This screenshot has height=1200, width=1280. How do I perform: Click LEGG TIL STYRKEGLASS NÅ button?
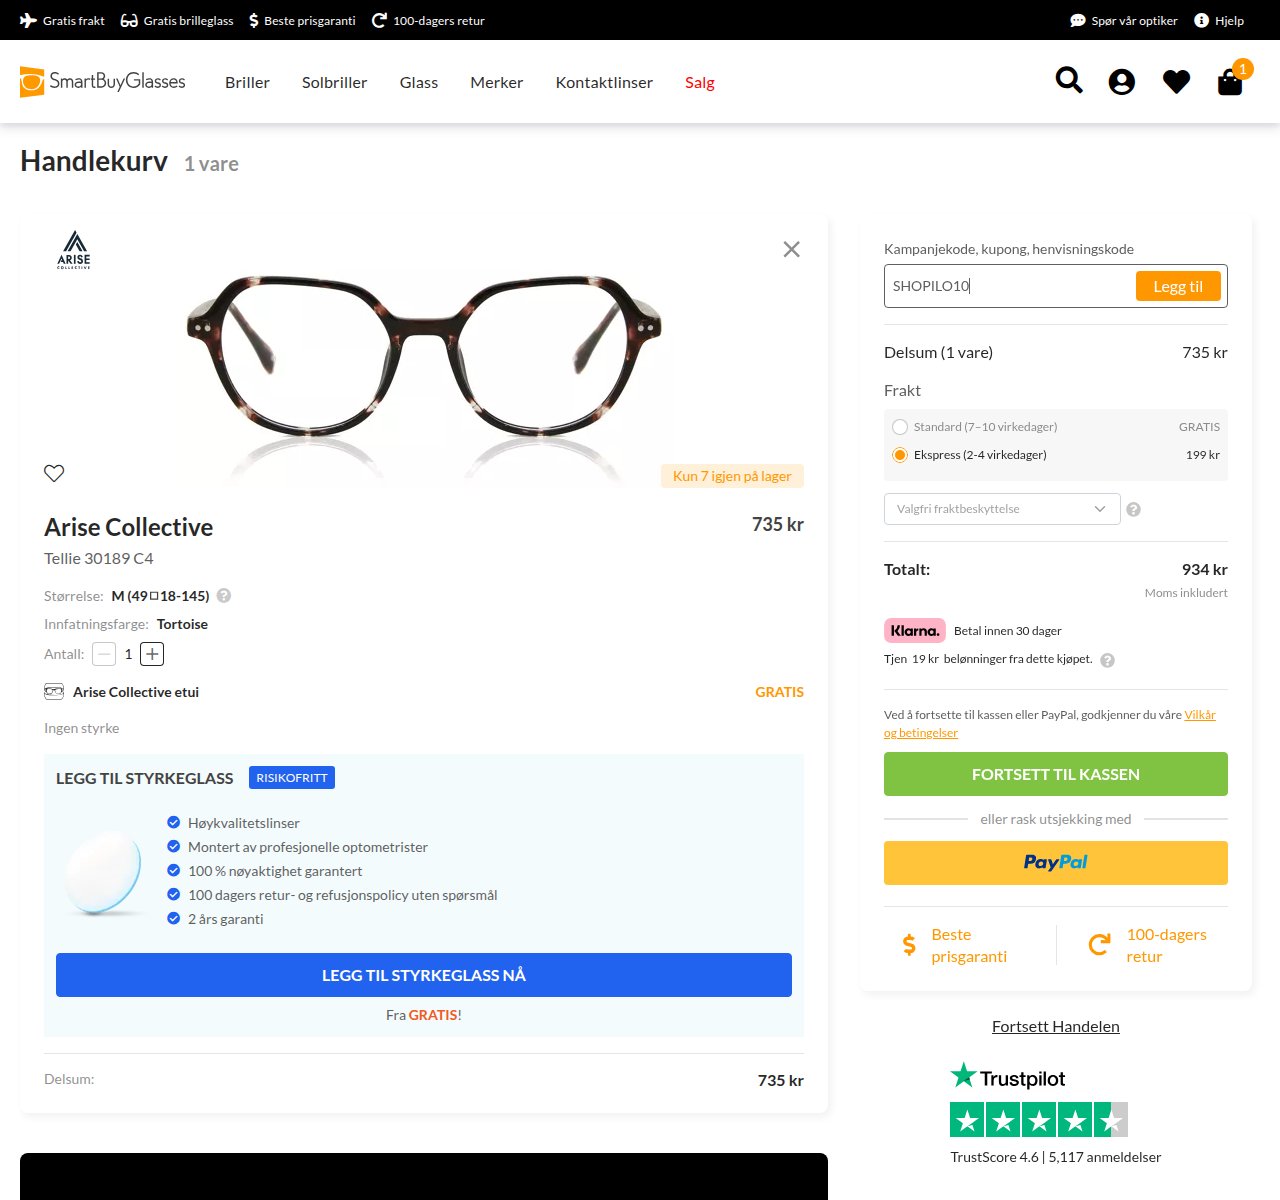point(424,975)
